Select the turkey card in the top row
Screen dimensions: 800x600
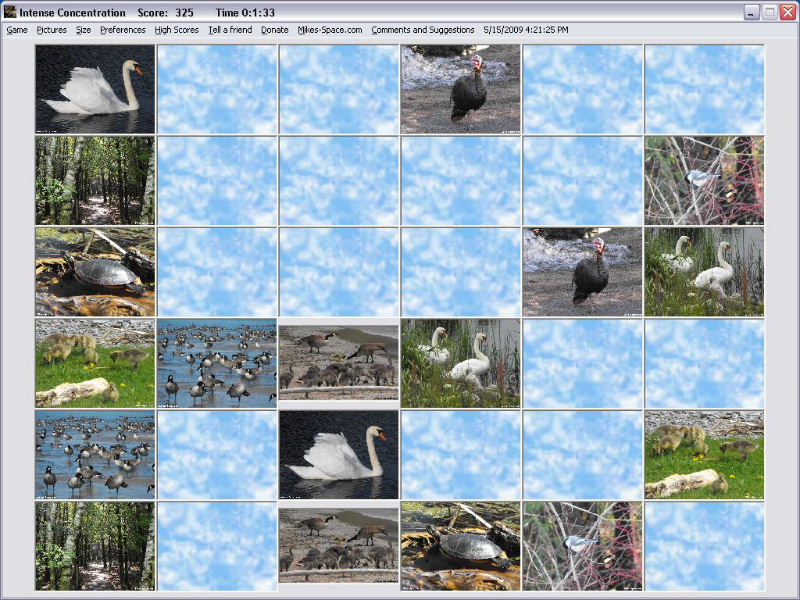(x=460, y=89)
